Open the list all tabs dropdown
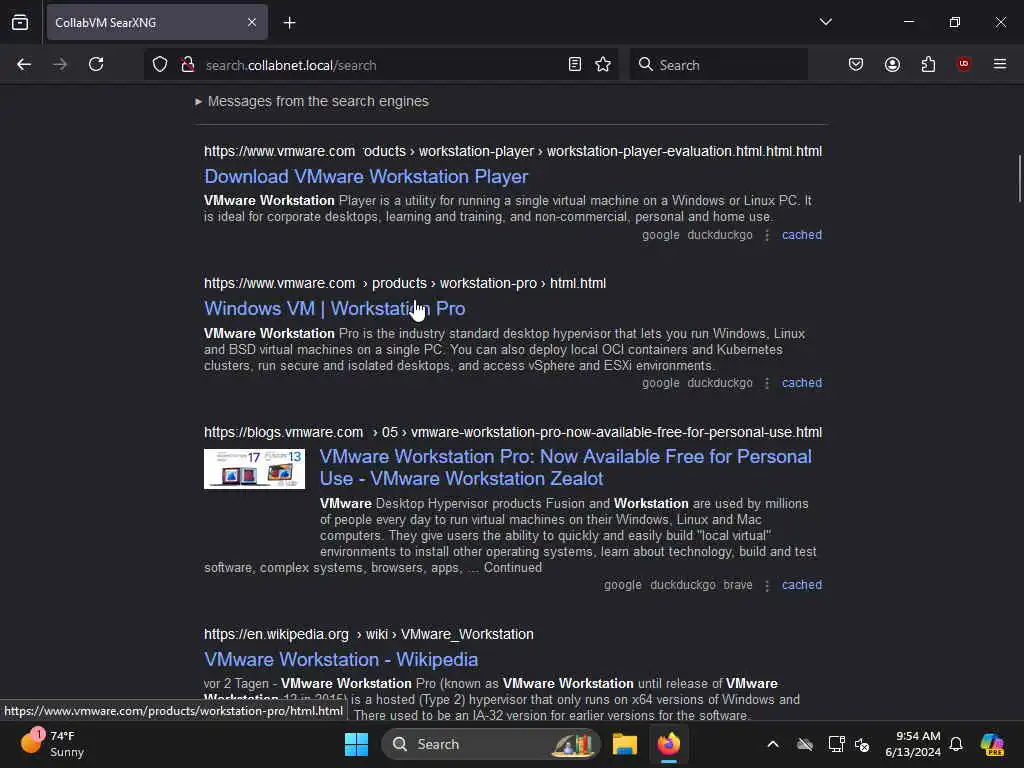The image size is (1024, 768). (x=825, y=22)
